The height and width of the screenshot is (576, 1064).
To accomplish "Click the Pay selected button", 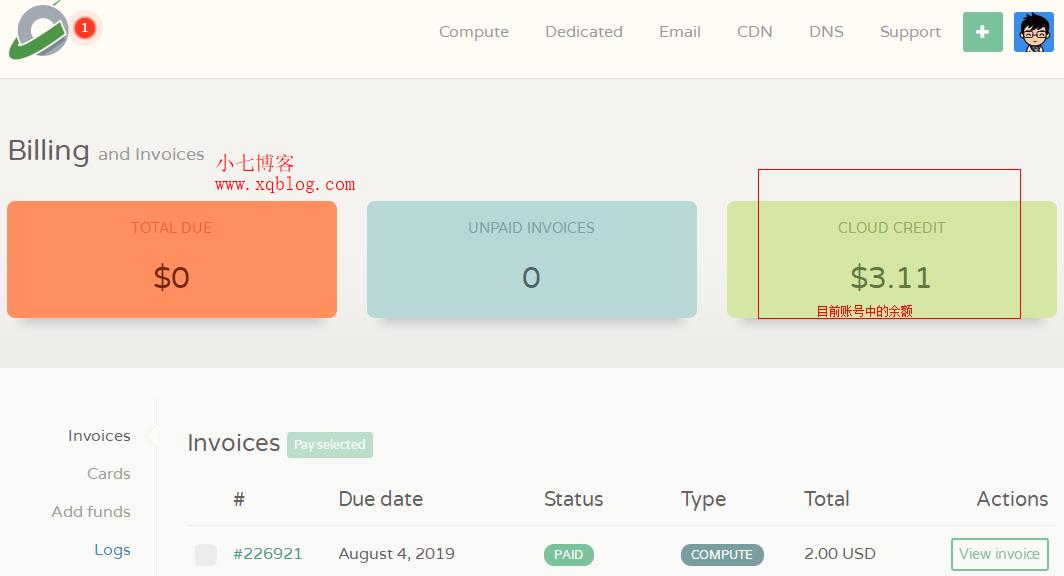I will [330, 444].
